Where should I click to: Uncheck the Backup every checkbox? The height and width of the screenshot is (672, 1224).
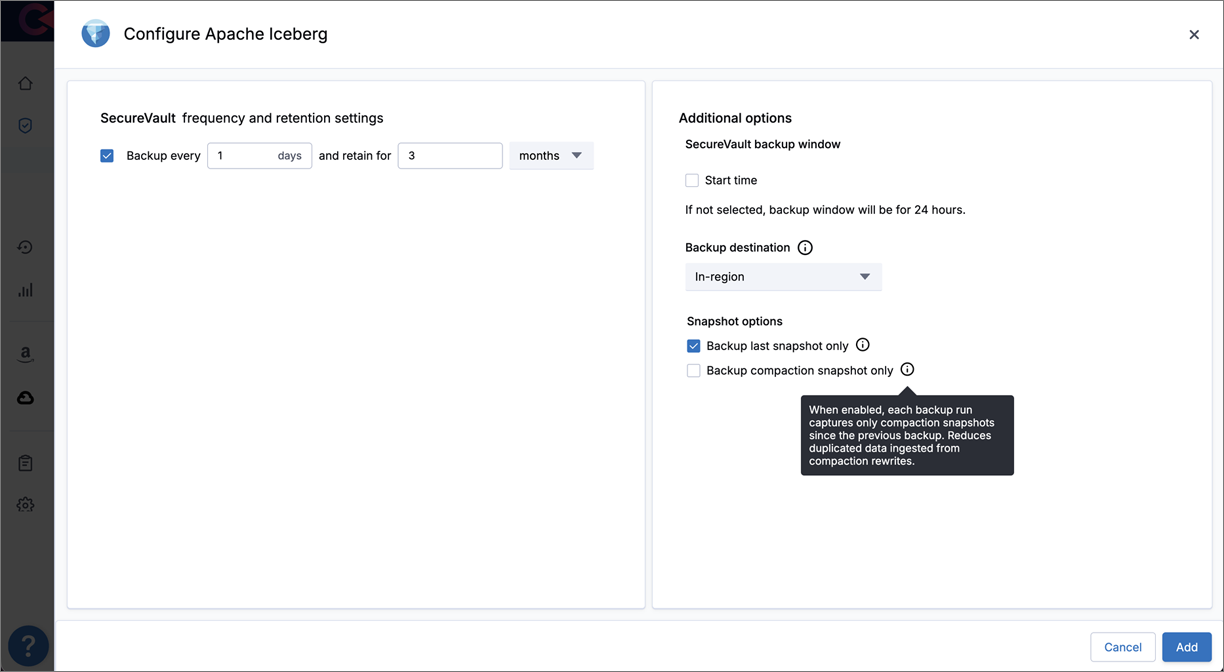coord(107,156)
